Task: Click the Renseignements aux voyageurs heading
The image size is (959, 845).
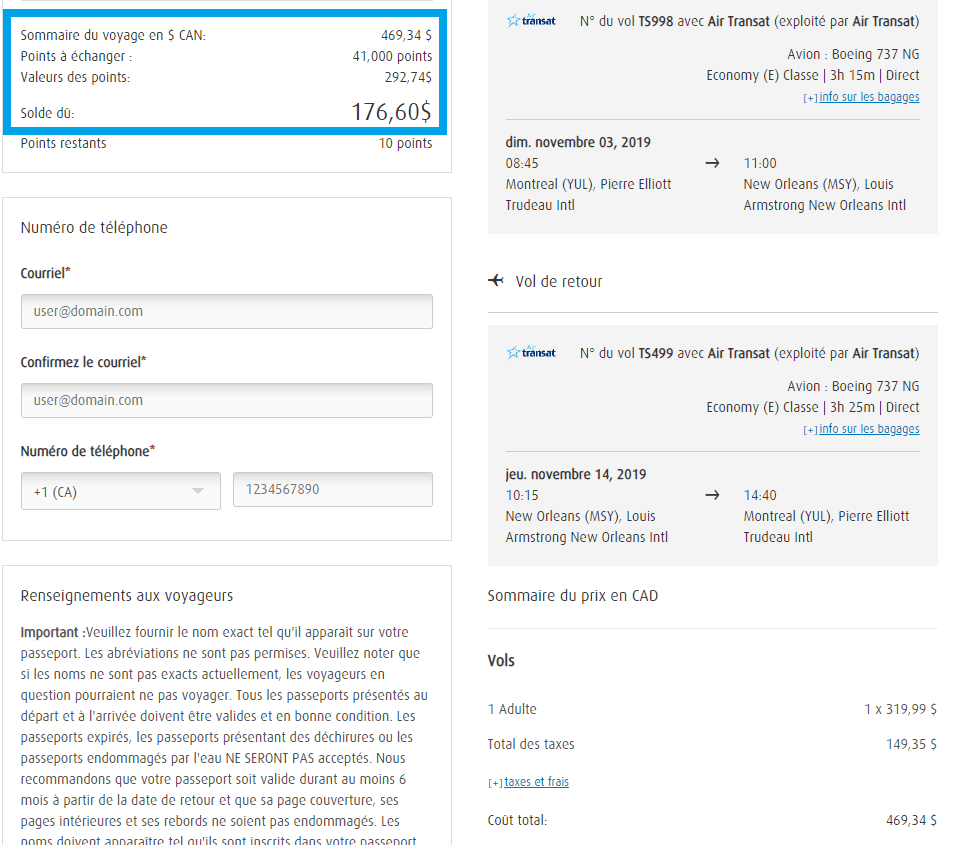Action: pos(126,596)
